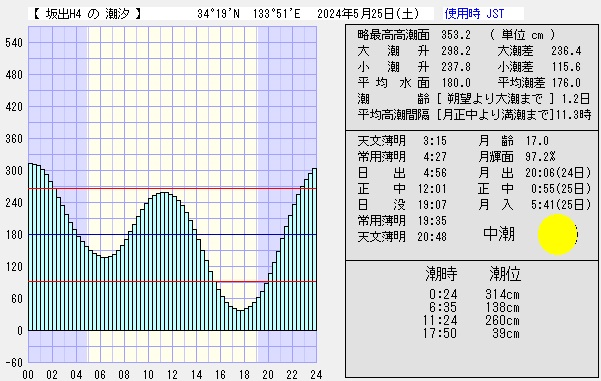The image size is (601, 381).
Task: Click the 月入 time 5:41(25日)
Action: (x=561, y=205)
